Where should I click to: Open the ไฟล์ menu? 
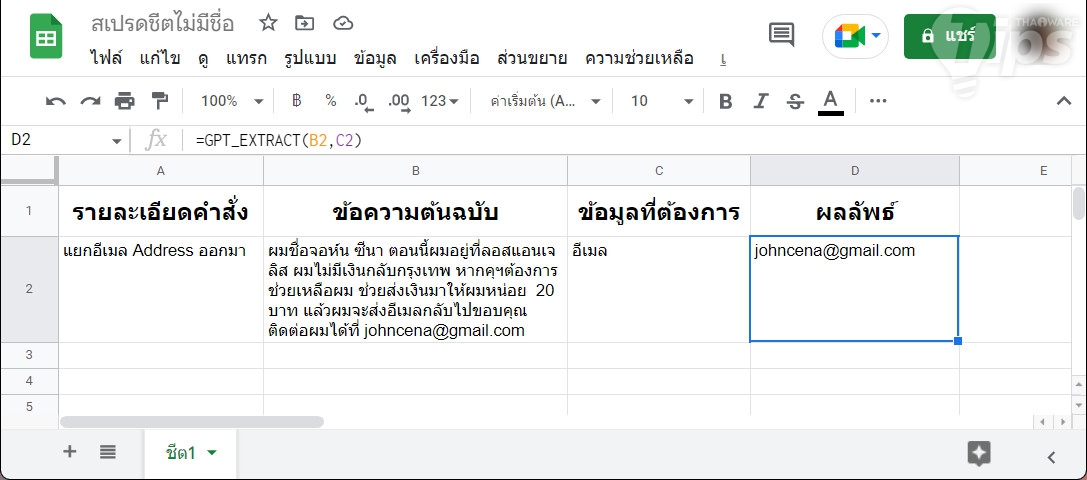pyautogui.click(x=106, y=58)
